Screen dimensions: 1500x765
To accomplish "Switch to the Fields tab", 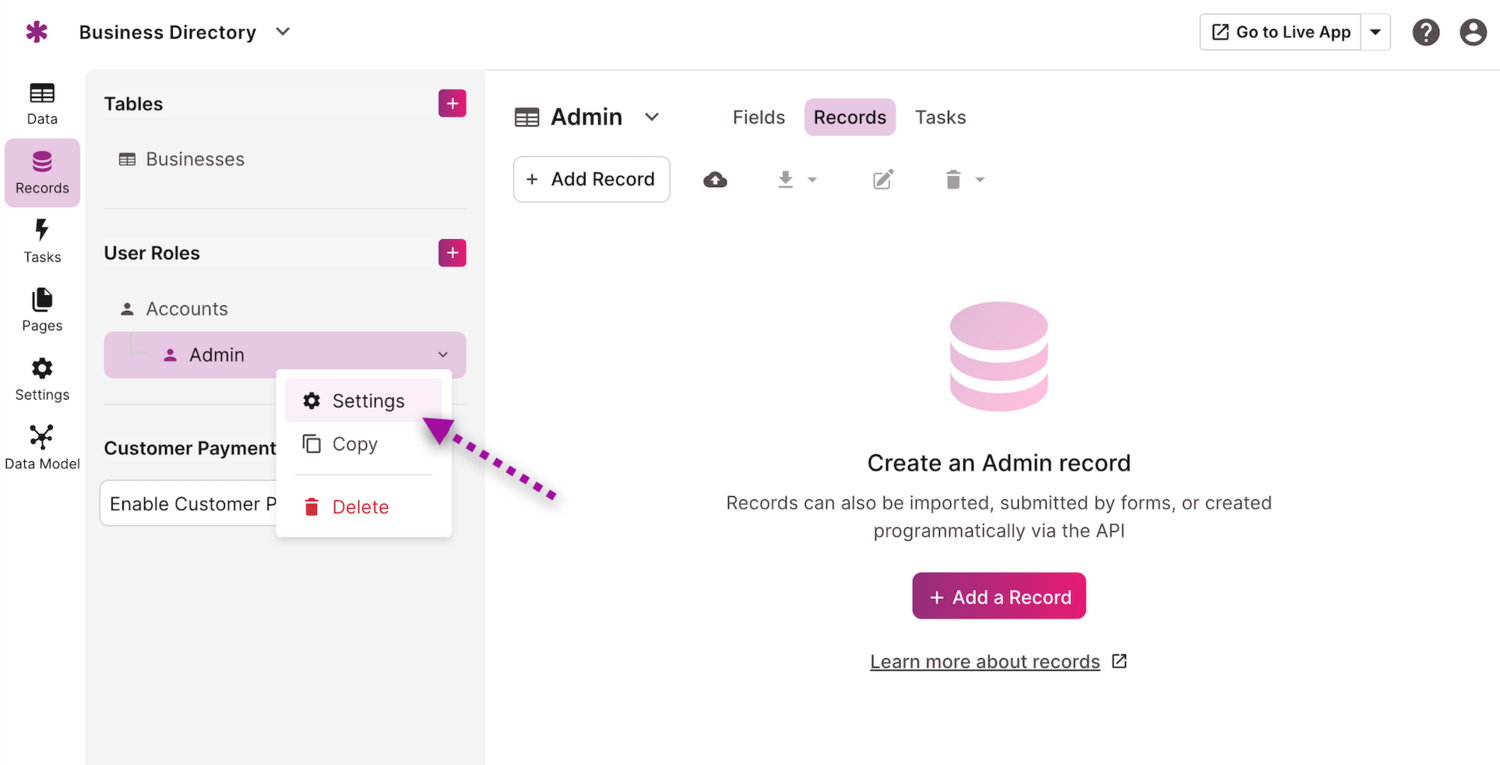I will click(758, 117).
